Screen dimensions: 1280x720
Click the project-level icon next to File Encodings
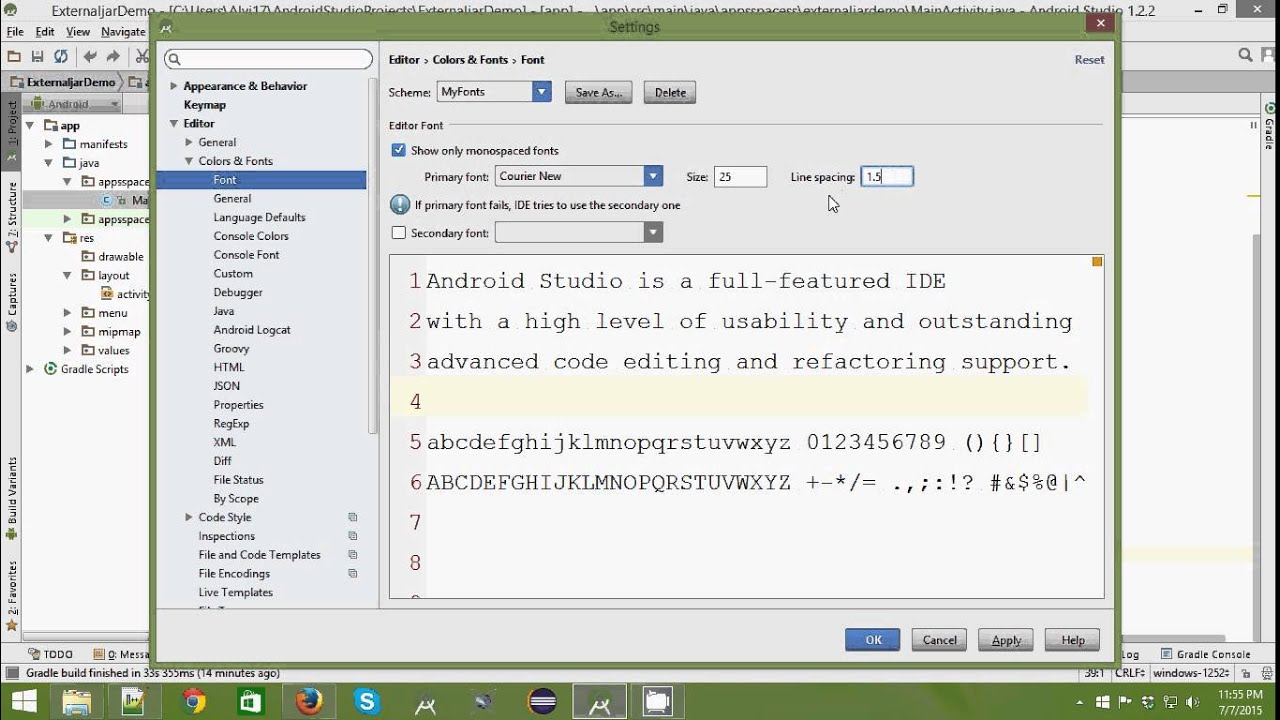coord(353,574)
